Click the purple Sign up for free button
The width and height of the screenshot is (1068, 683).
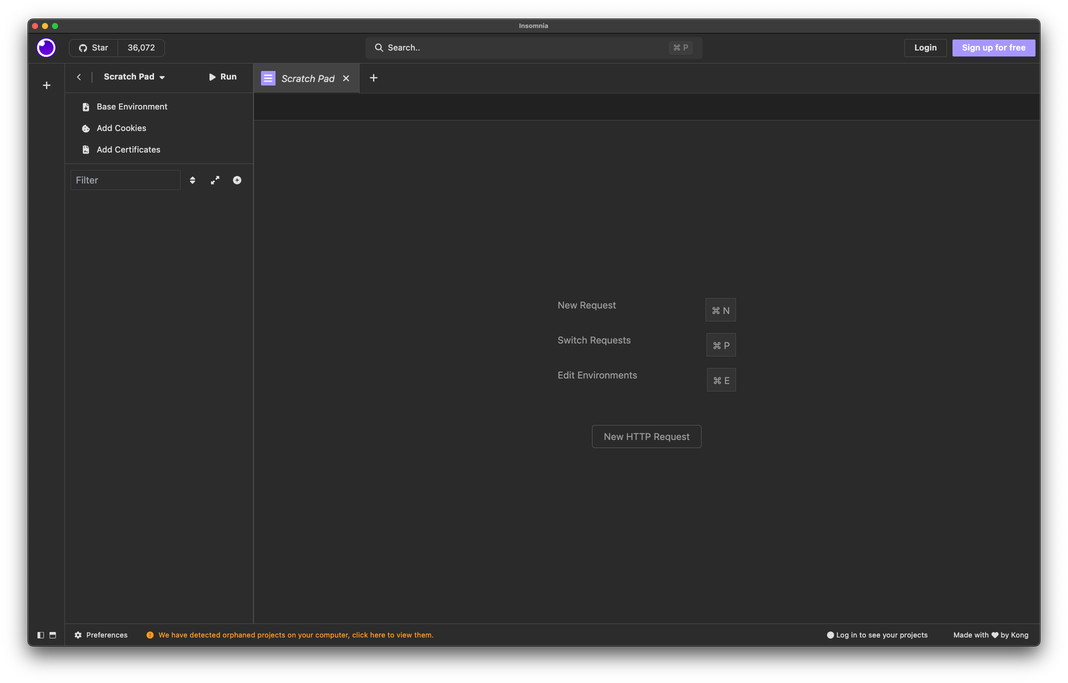(993, 47)
